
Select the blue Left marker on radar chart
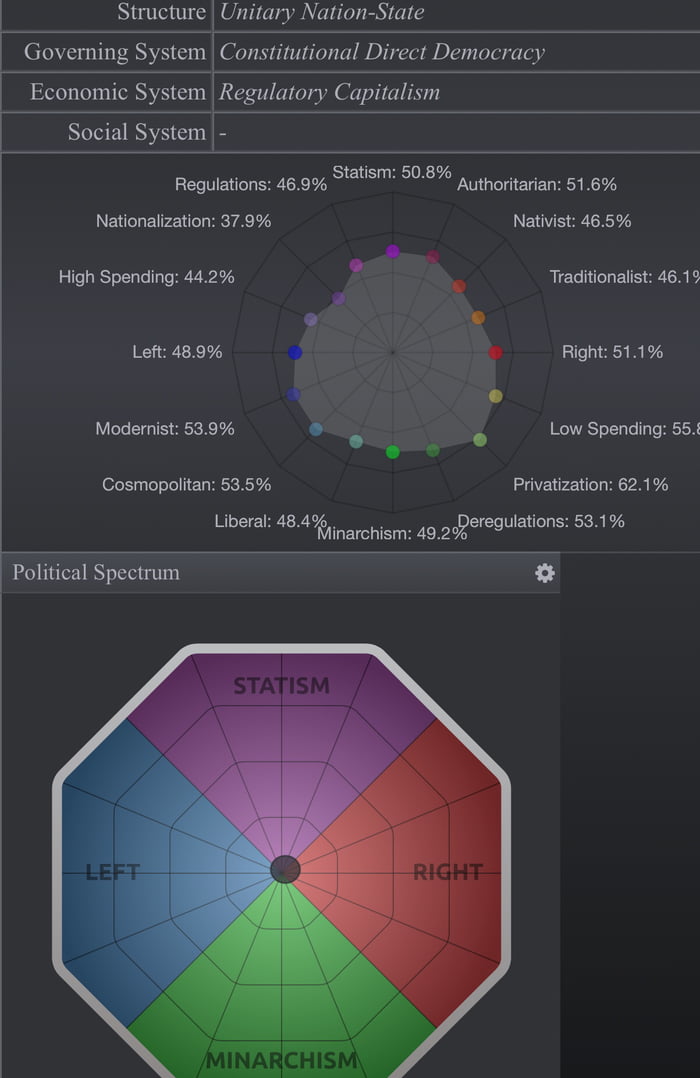coord(294,352)
